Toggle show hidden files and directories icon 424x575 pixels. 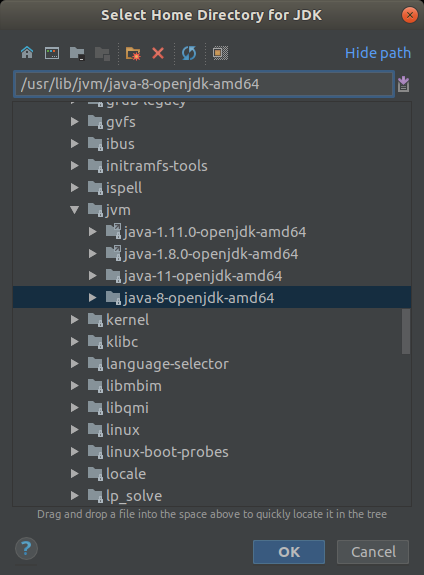[x=220, y=53]
